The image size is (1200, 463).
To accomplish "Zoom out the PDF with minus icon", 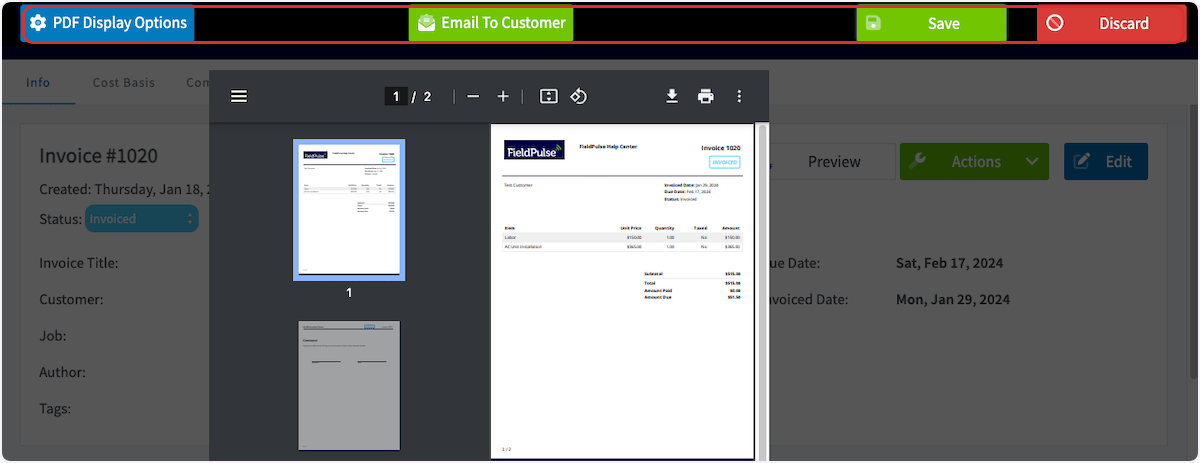I will pyautogui.click(x=473, y=97).
